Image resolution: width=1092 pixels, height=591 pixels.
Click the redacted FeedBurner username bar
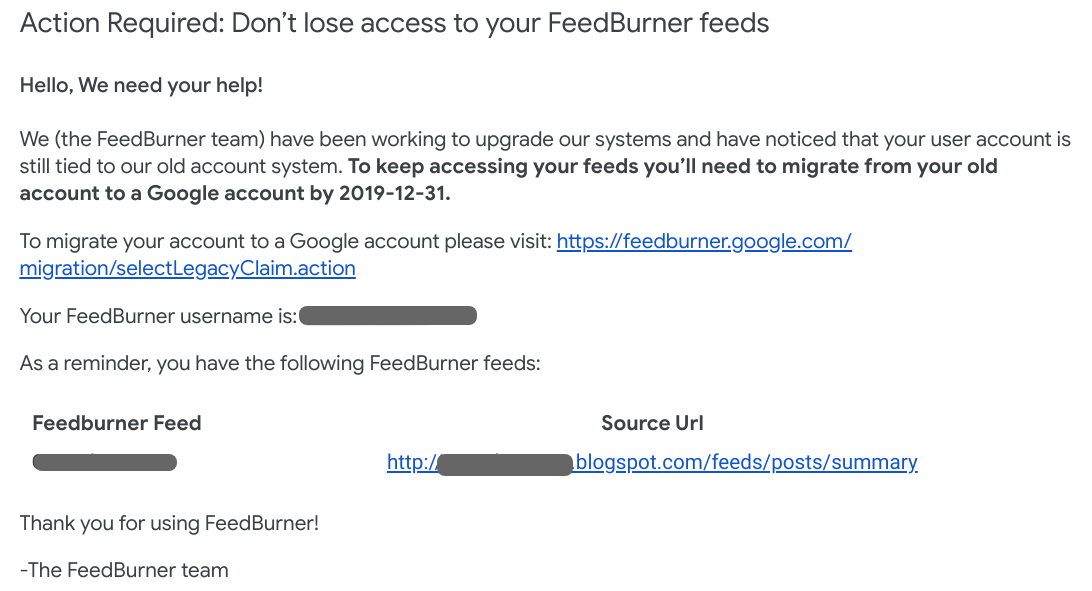click(388, 316)
